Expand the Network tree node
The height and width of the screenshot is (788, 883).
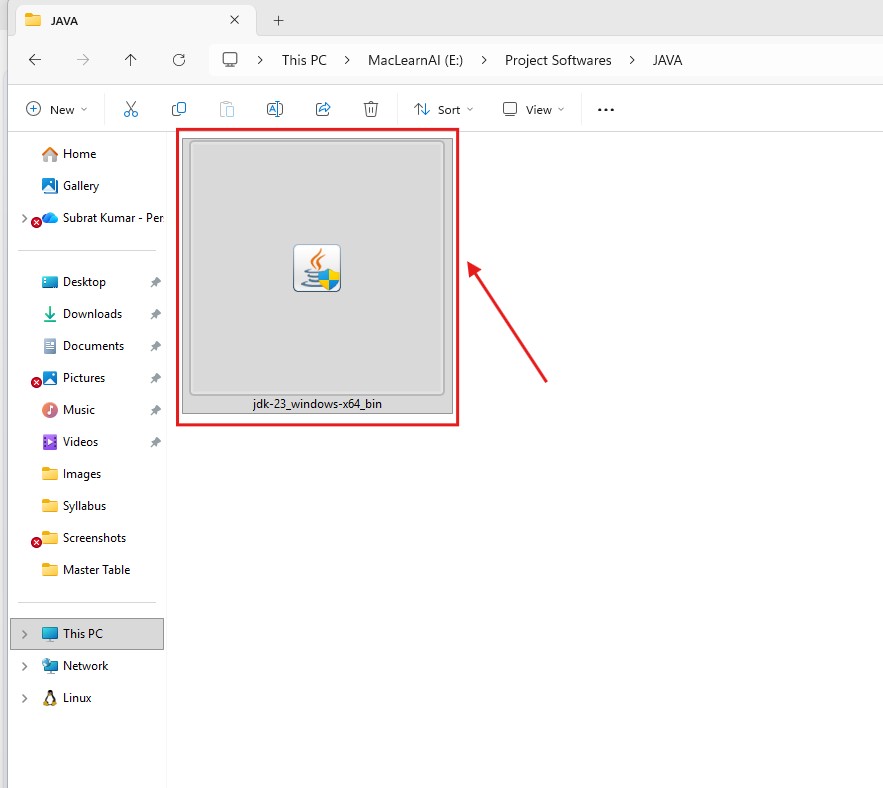[x=25, y=666]
